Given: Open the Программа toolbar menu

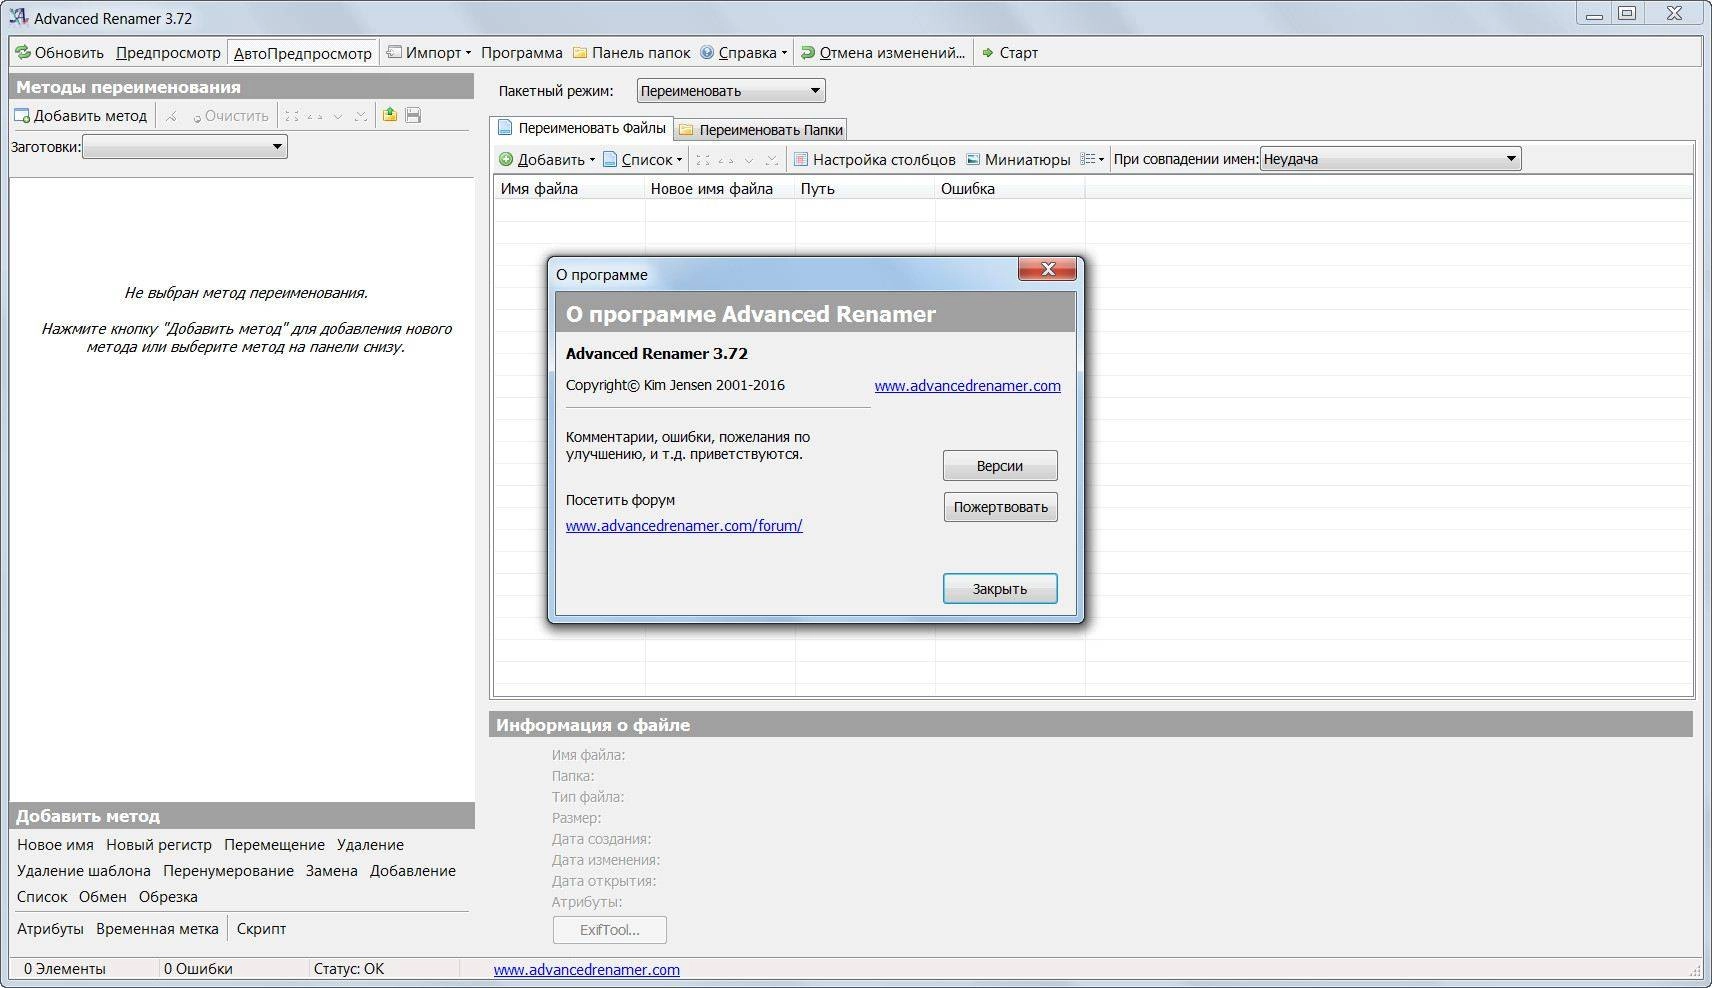Looking at the screenshot, I should [x=521, y=53].
